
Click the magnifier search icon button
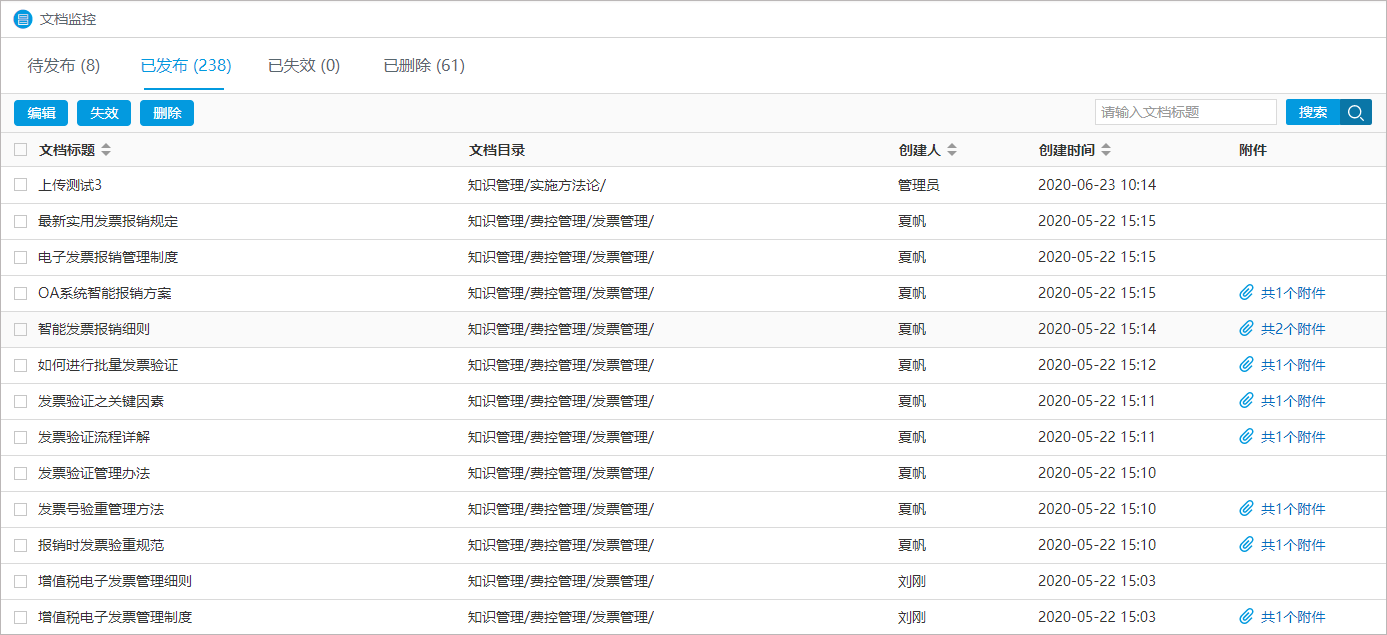click(x=1356, y=113)
